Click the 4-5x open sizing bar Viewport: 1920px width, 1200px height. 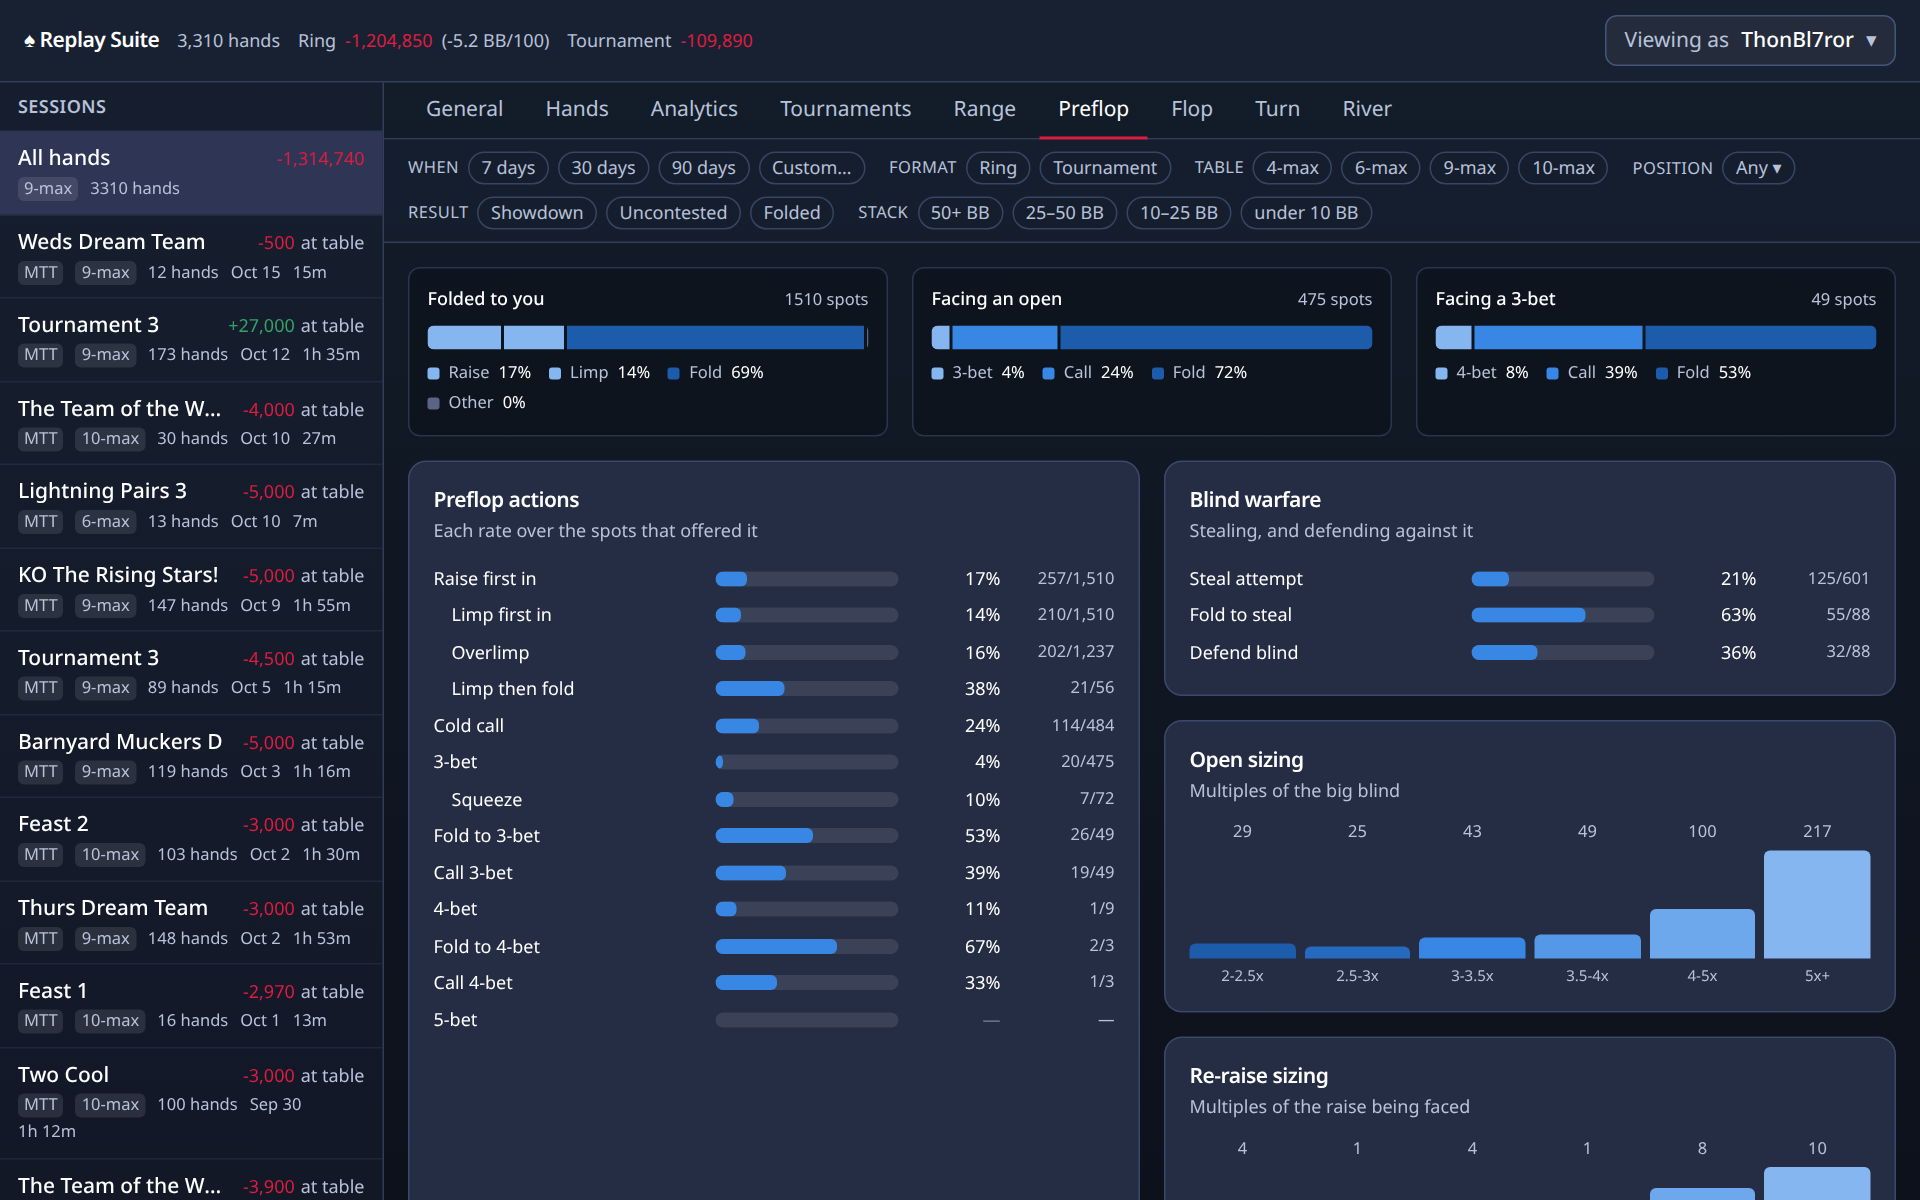click(x=1702, y=933)
